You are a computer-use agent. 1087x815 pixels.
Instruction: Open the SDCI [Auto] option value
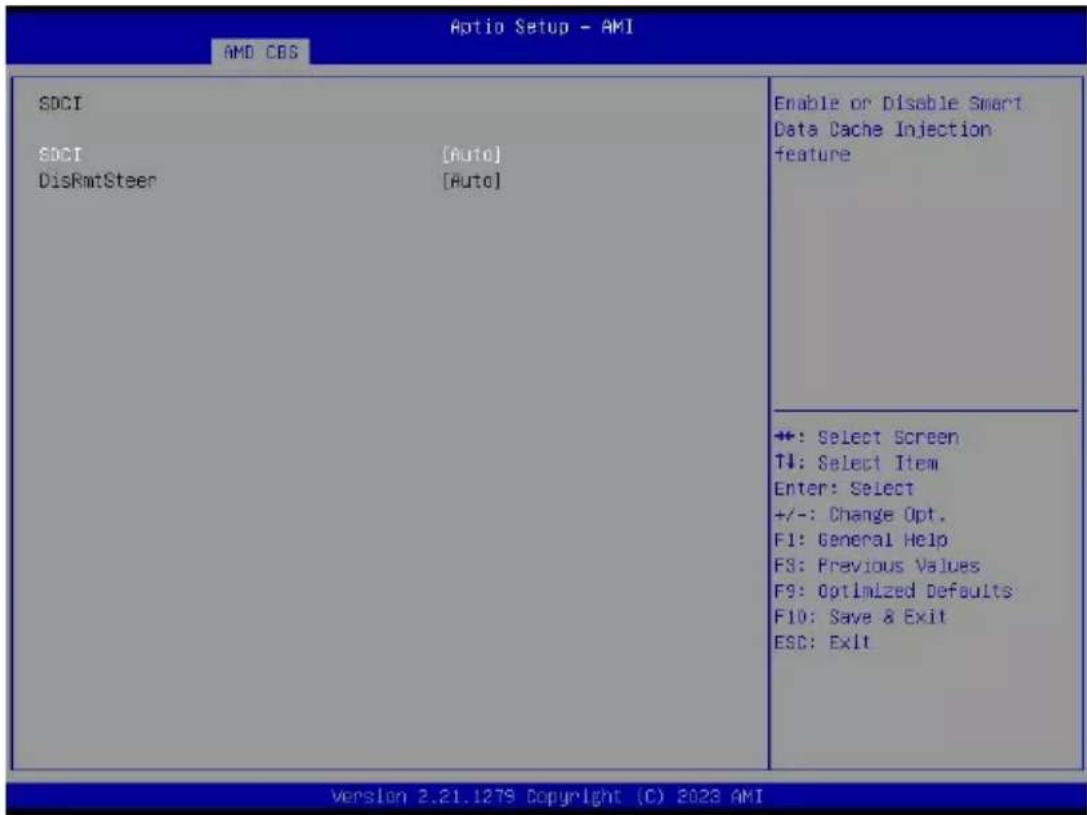click(x=471, y=154)
